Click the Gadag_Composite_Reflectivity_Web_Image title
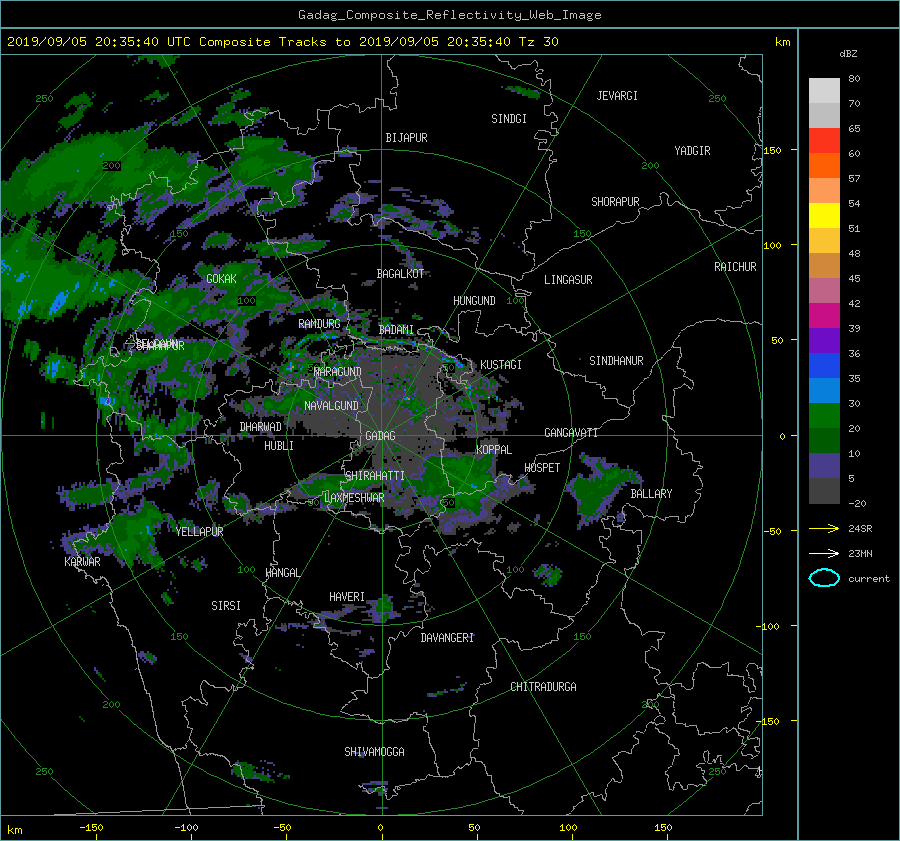900x841 pixels. [449, 15]
